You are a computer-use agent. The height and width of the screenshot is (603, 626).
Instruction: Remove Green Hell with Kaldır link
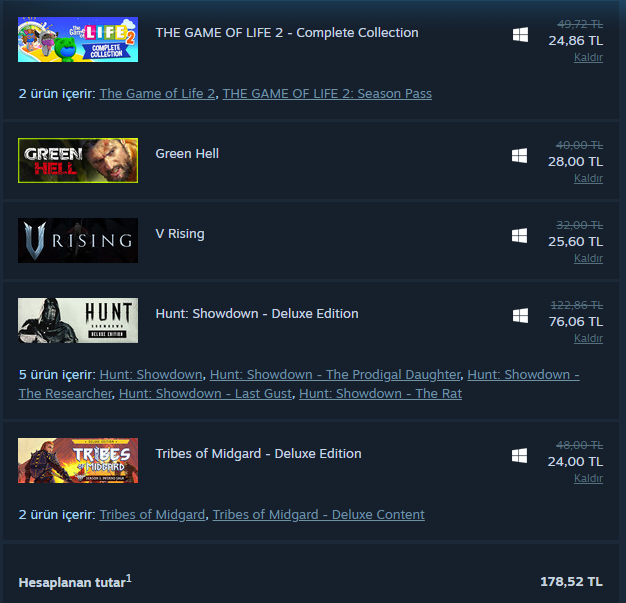[588, 179]
